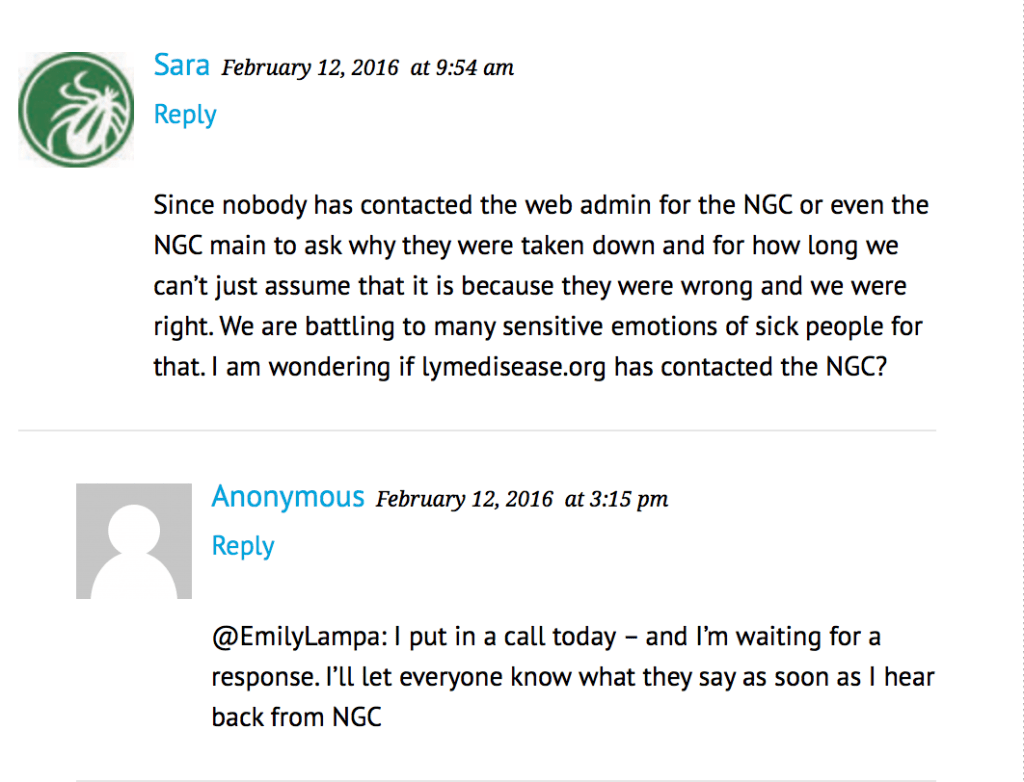Click Sara's green tick avatar
1024x782 pixels.
tap(77, 110)
